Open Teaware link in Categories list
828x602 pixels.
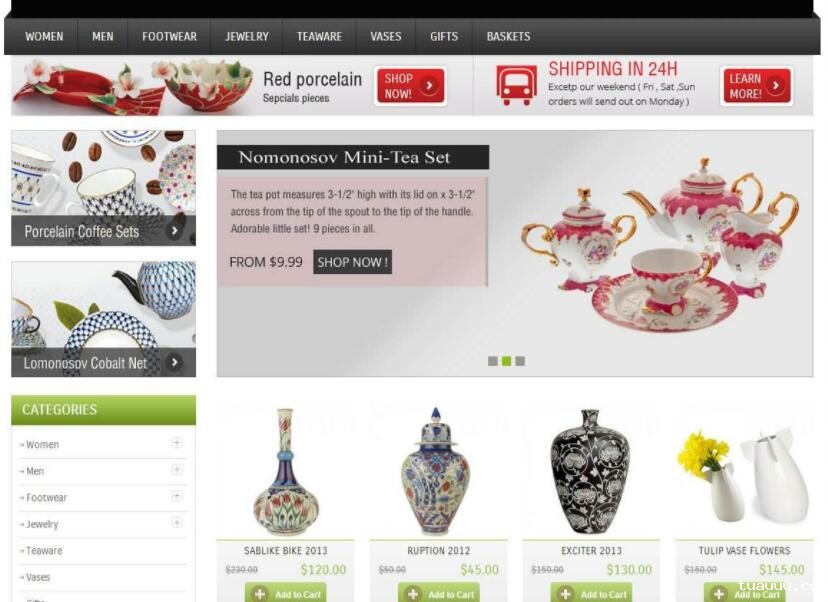44,550
